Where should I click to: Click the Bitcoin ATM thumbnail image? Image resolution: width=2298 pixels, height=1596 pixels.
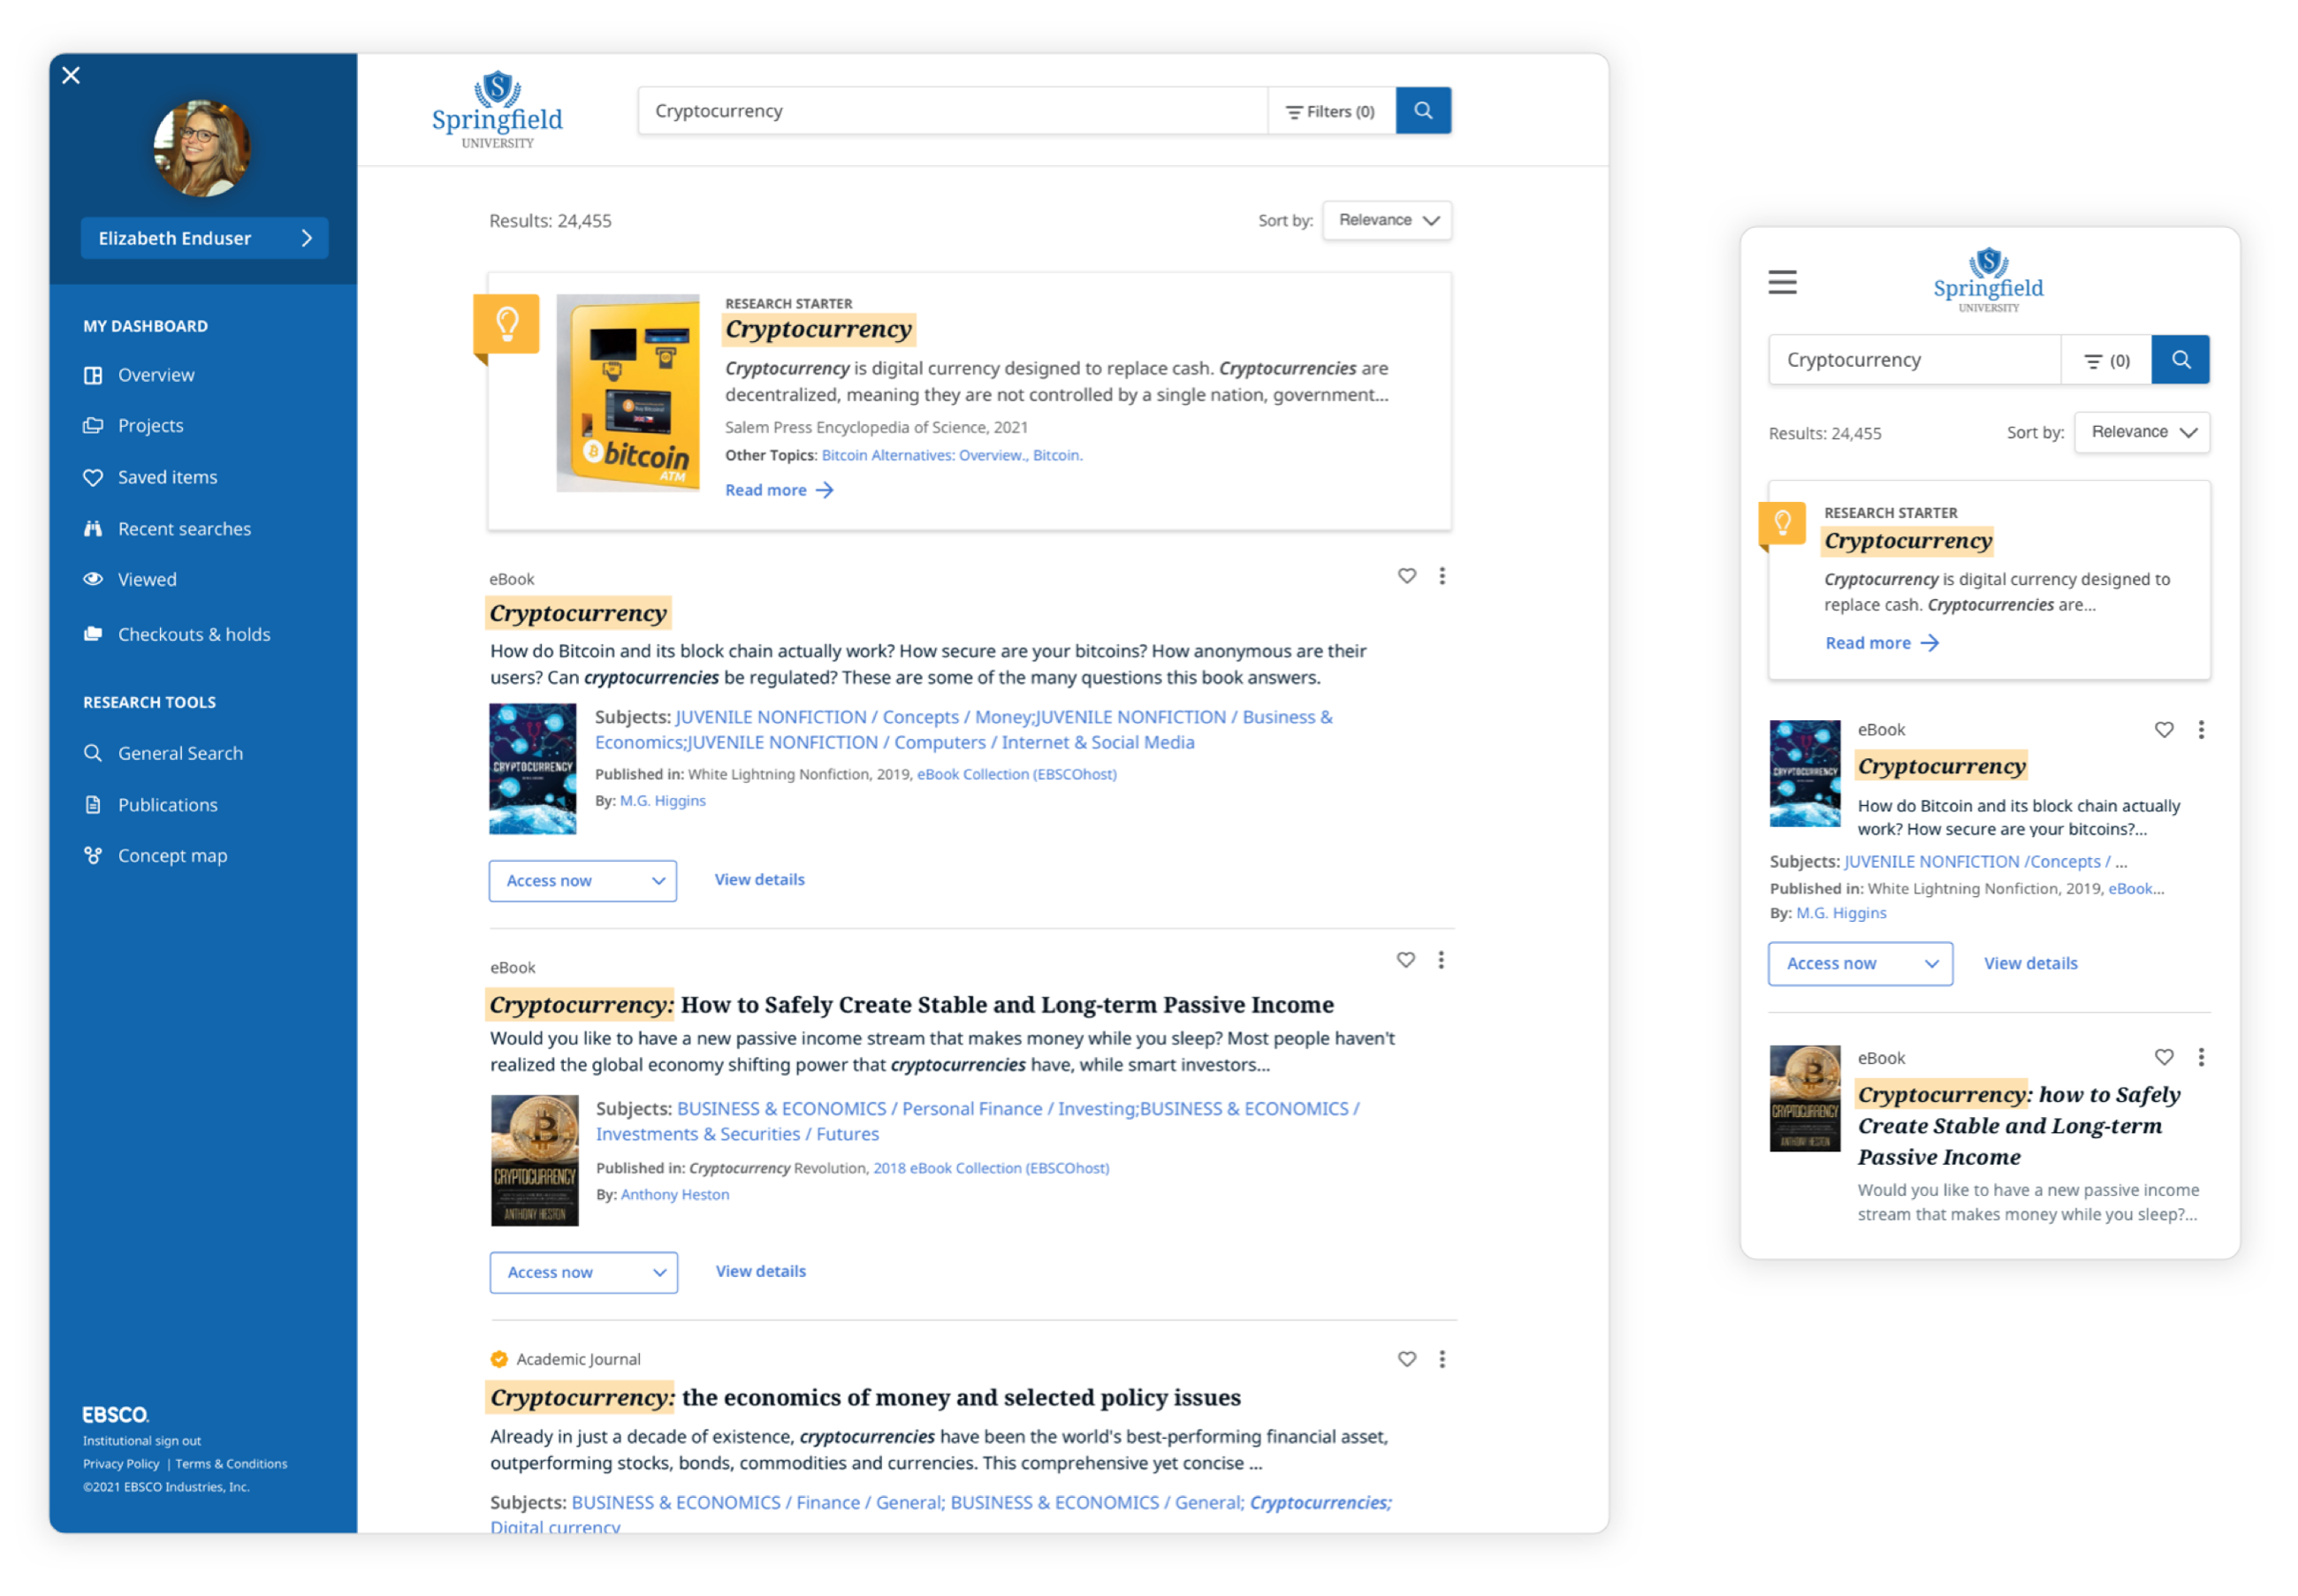pos(627,393)
